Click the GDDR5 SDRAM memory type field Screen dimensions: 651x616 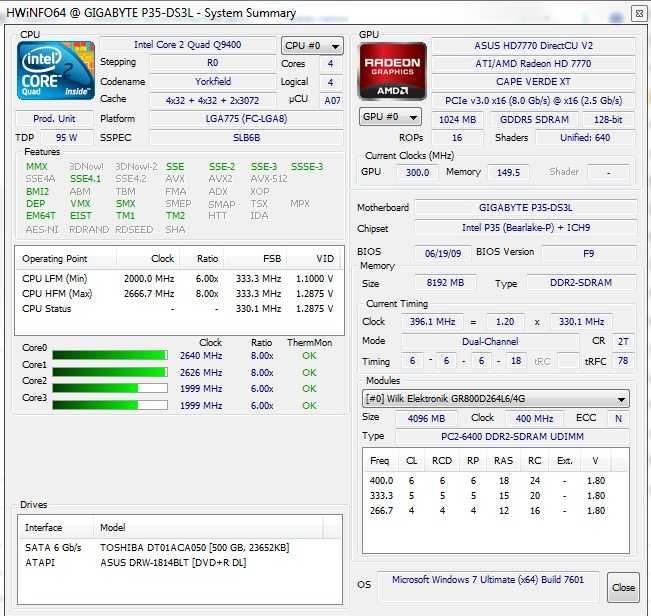tap(534, 120)
